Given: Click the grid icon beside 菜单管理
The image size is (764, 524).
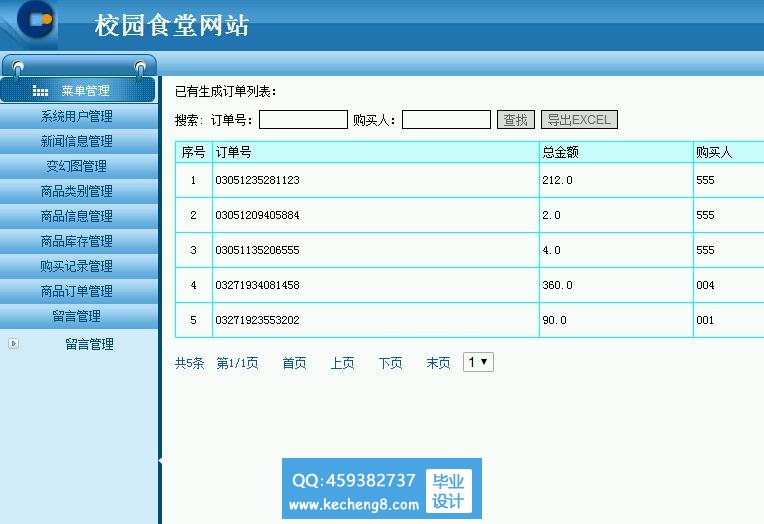Looking at the screenshot, I should click(40, 91).
